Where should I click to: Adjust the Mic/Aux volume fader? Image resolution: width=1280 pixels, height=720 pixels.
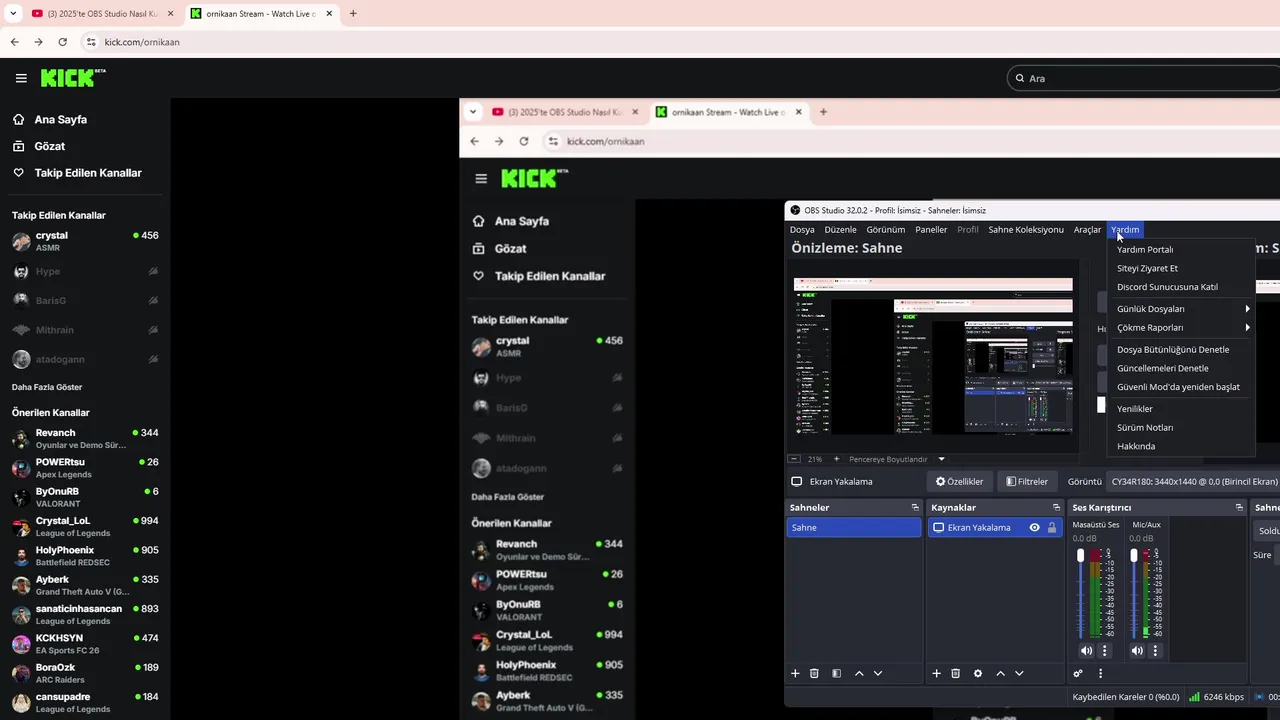tap(1133, 555)
